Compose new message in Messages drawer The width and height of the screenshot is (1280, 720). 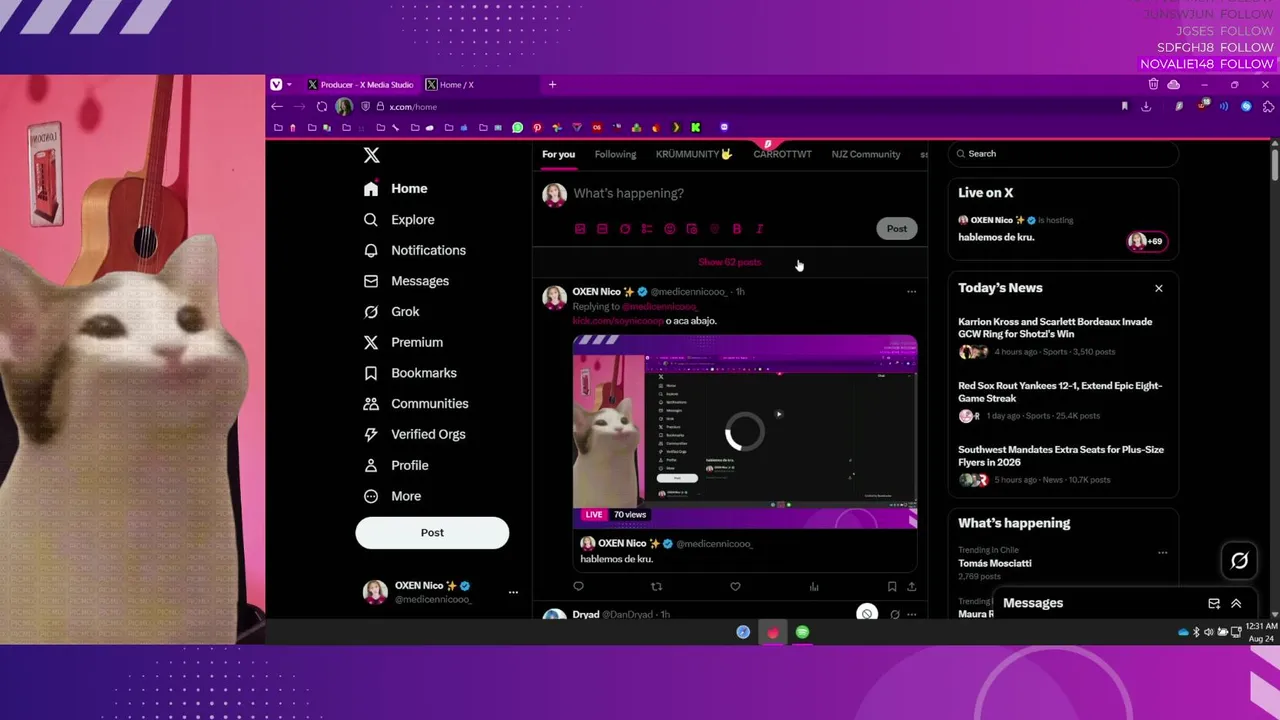(1214, 604)
